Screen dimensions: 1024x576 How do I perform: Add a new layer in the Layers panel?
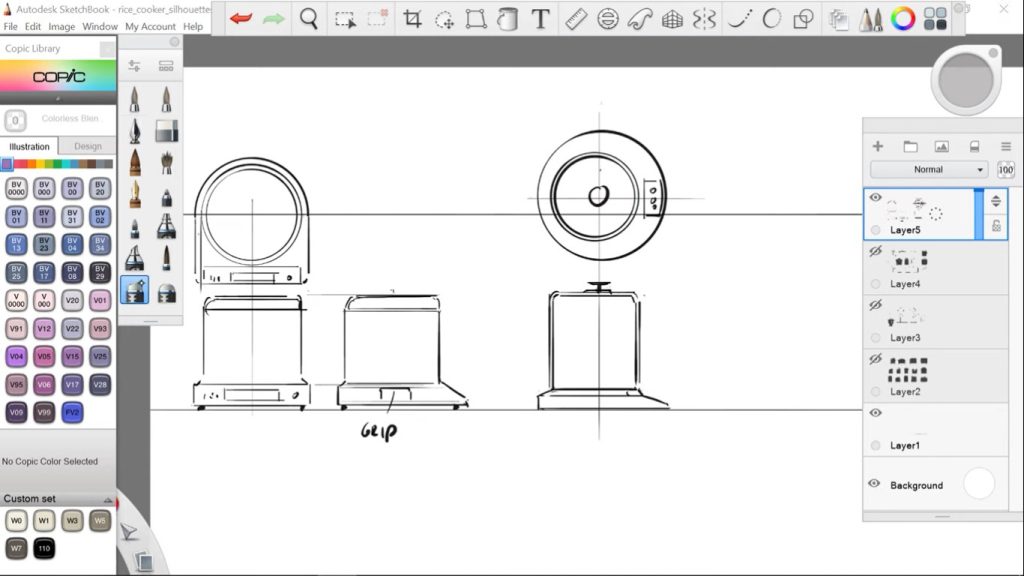click(x=877, y=146)
